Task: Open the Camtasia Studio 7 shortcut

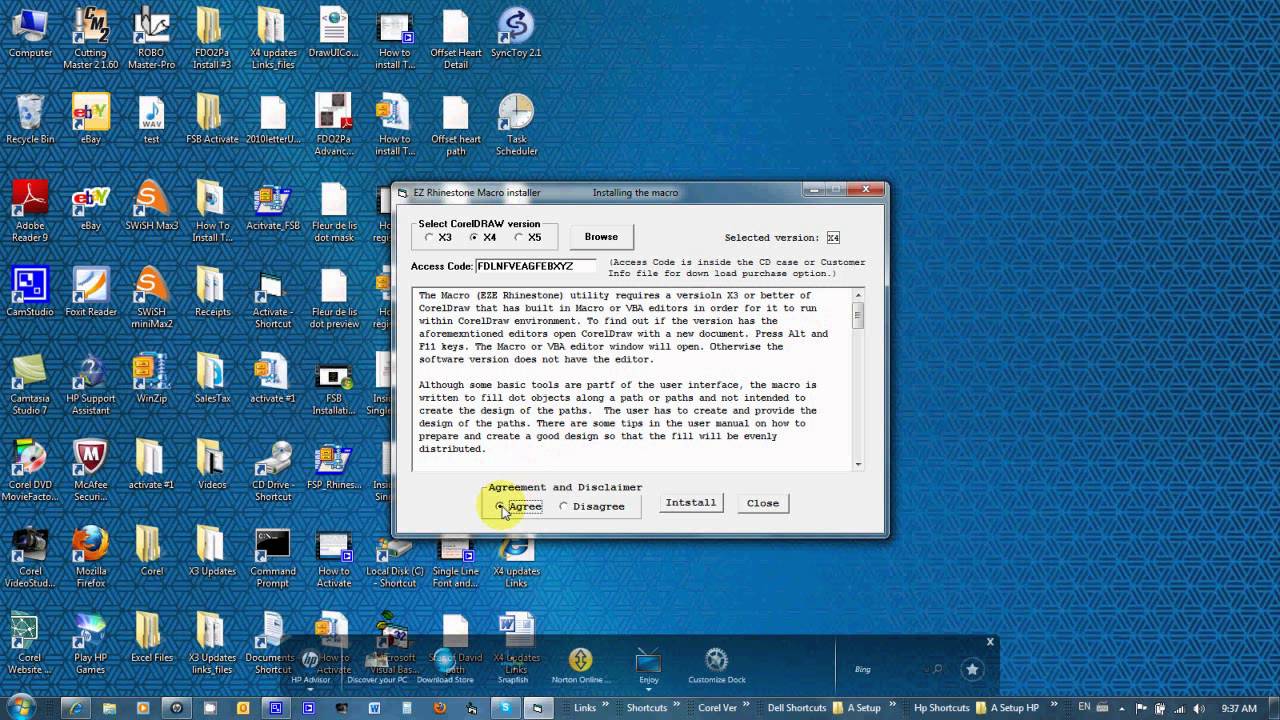Action: pyautogui.click(x=30, y=384)
